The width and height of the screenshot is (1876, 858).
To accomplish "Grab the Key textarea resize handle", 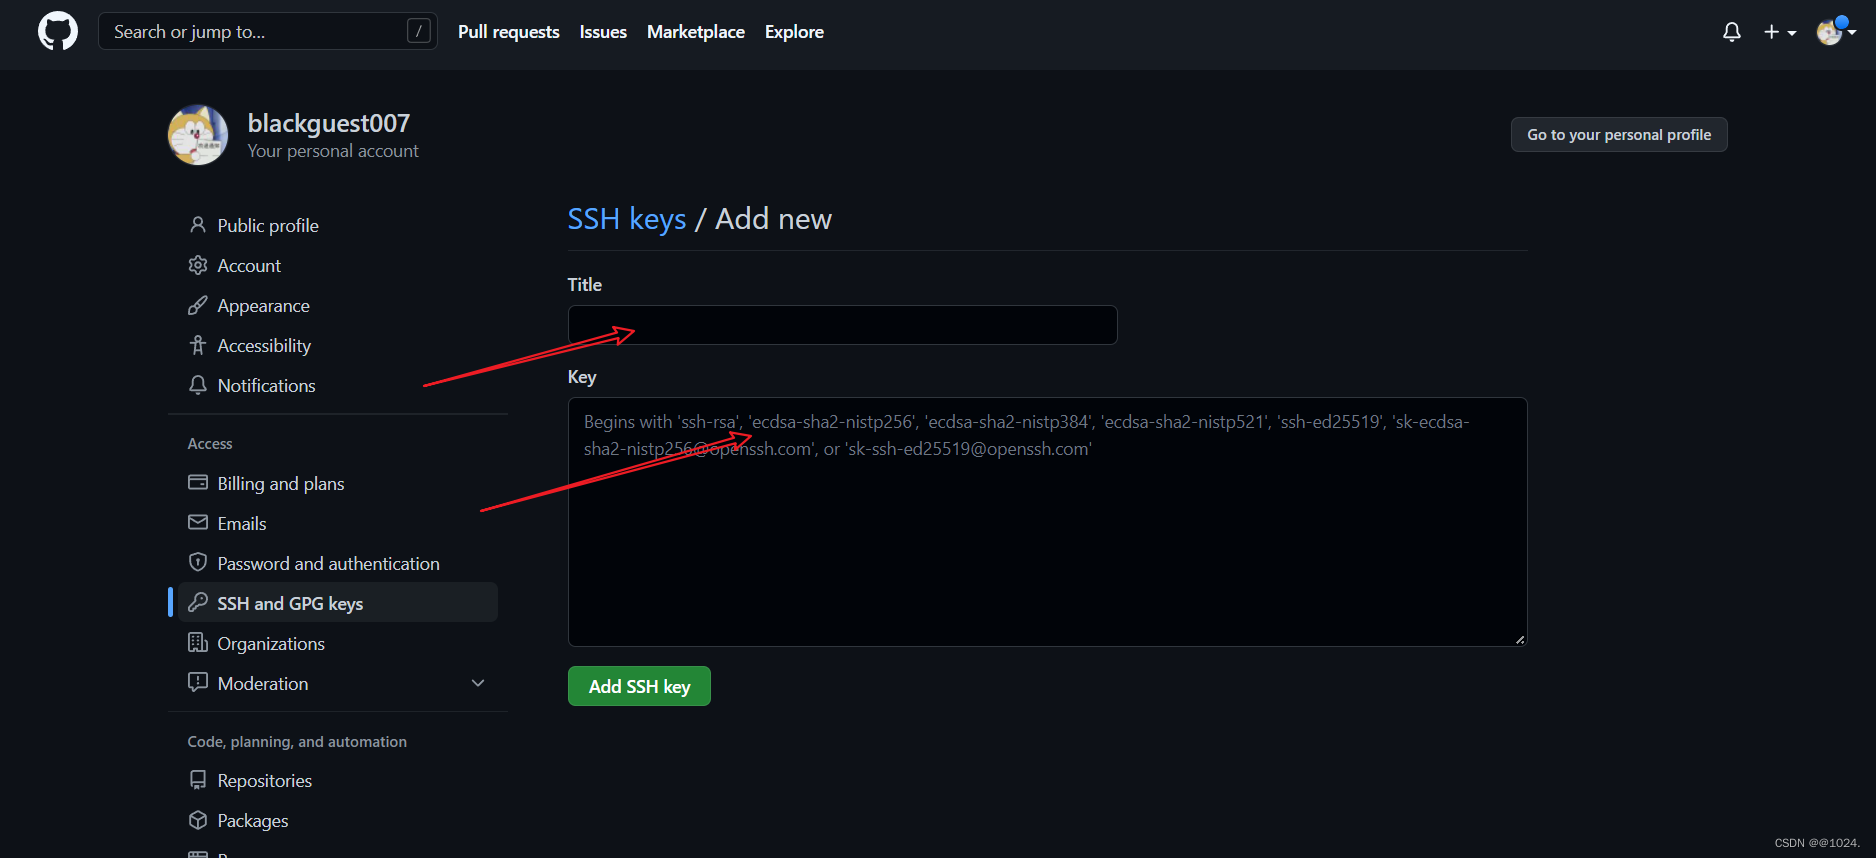I will 1520,639.
